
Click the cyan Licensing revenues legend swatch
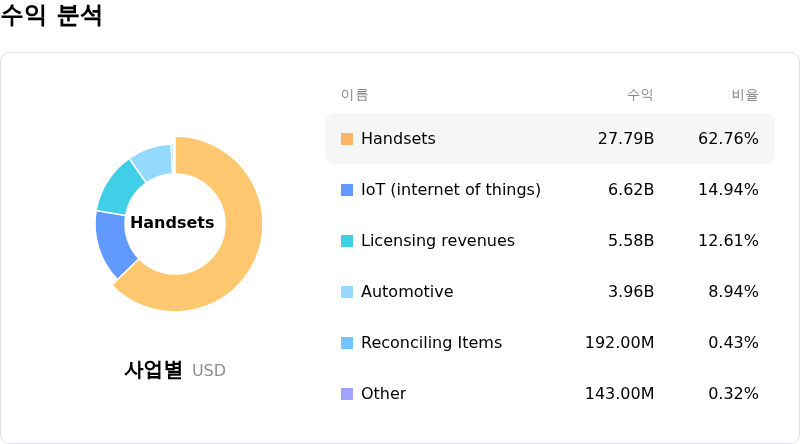tap(347, 241)
